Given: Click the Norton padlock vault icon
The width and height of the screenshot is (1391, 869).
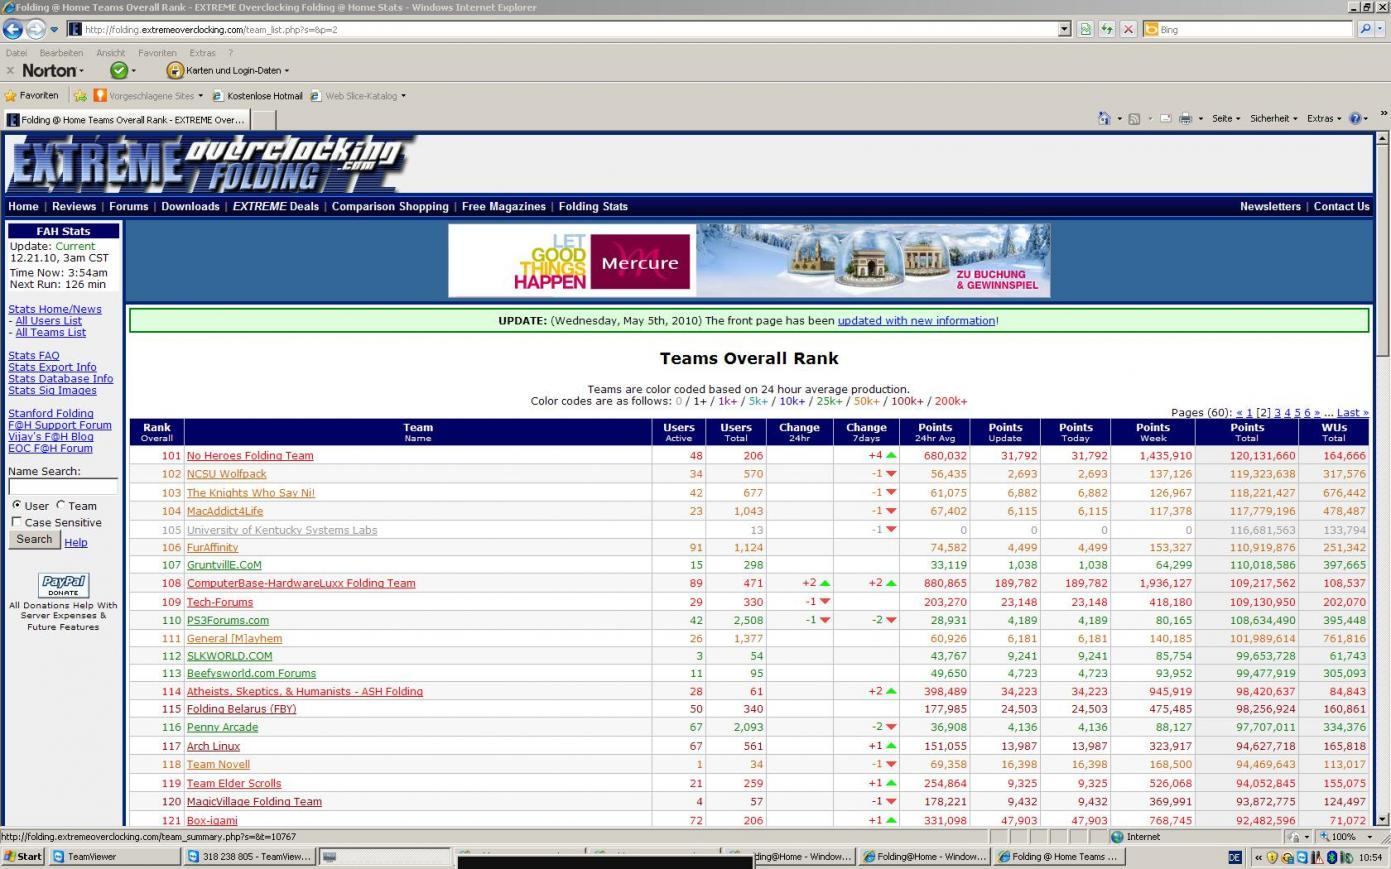Looking at the screenshot, I should point(175,70).
